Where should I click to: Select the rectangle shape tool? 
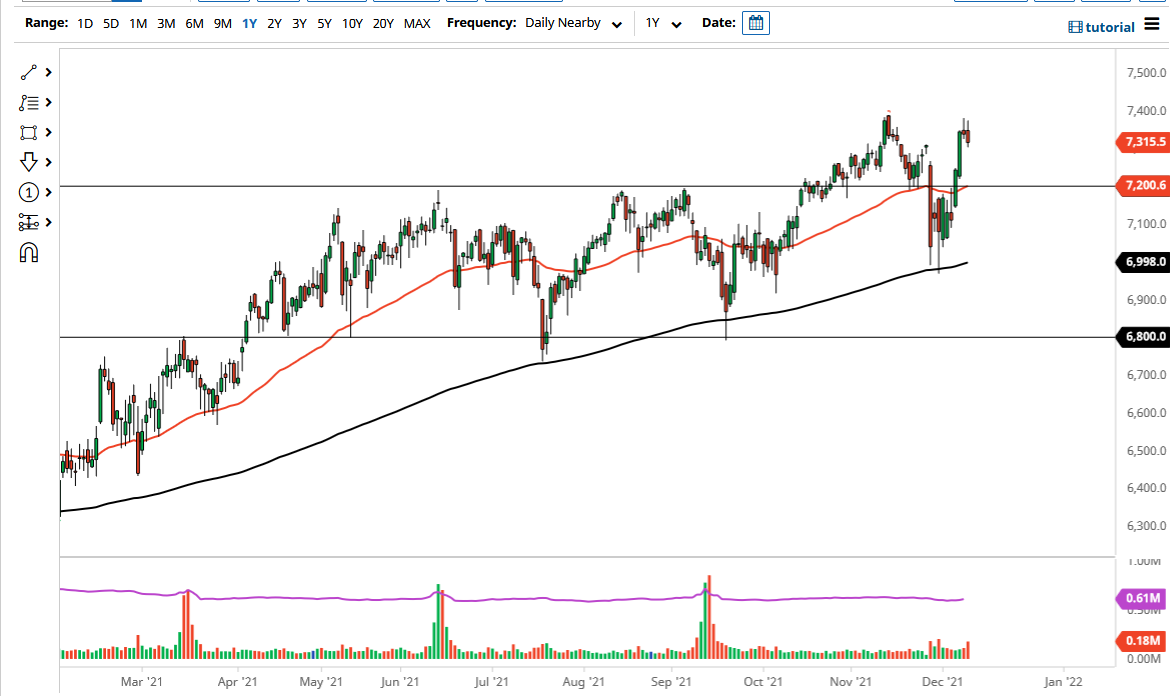coord(27,132)
